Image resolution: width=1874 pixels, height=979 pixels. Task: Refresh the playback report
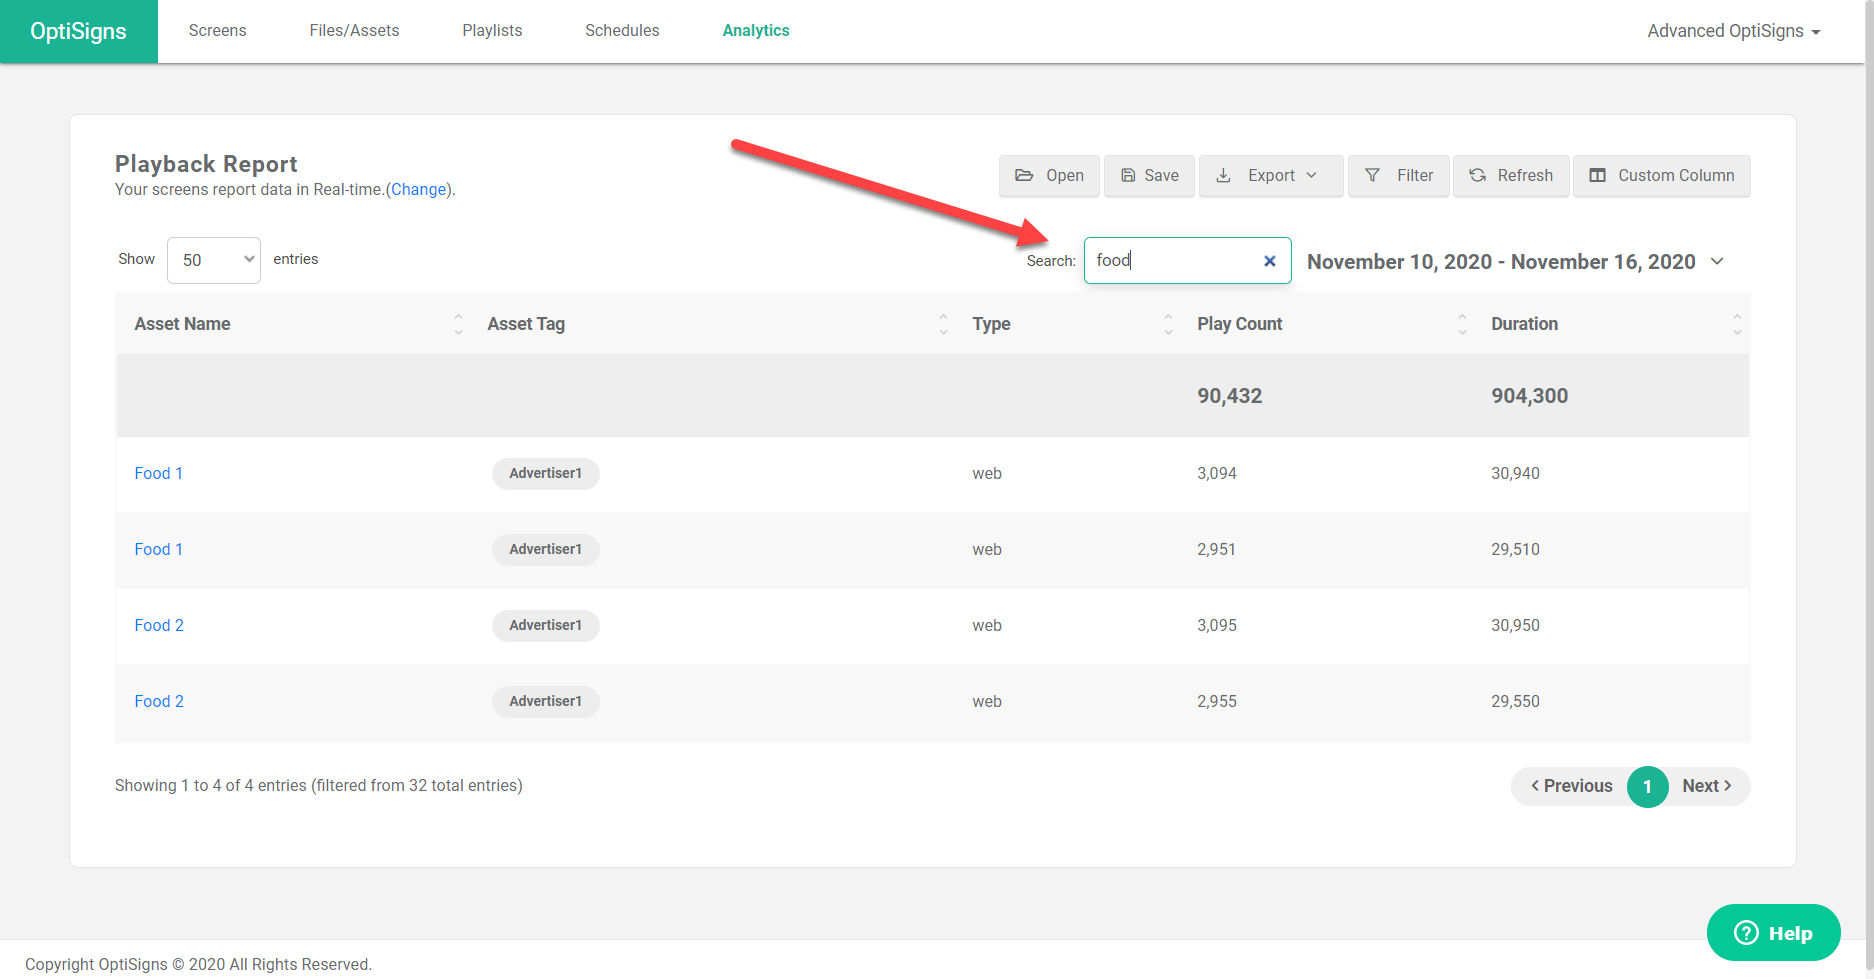(x=1511, y=176)
